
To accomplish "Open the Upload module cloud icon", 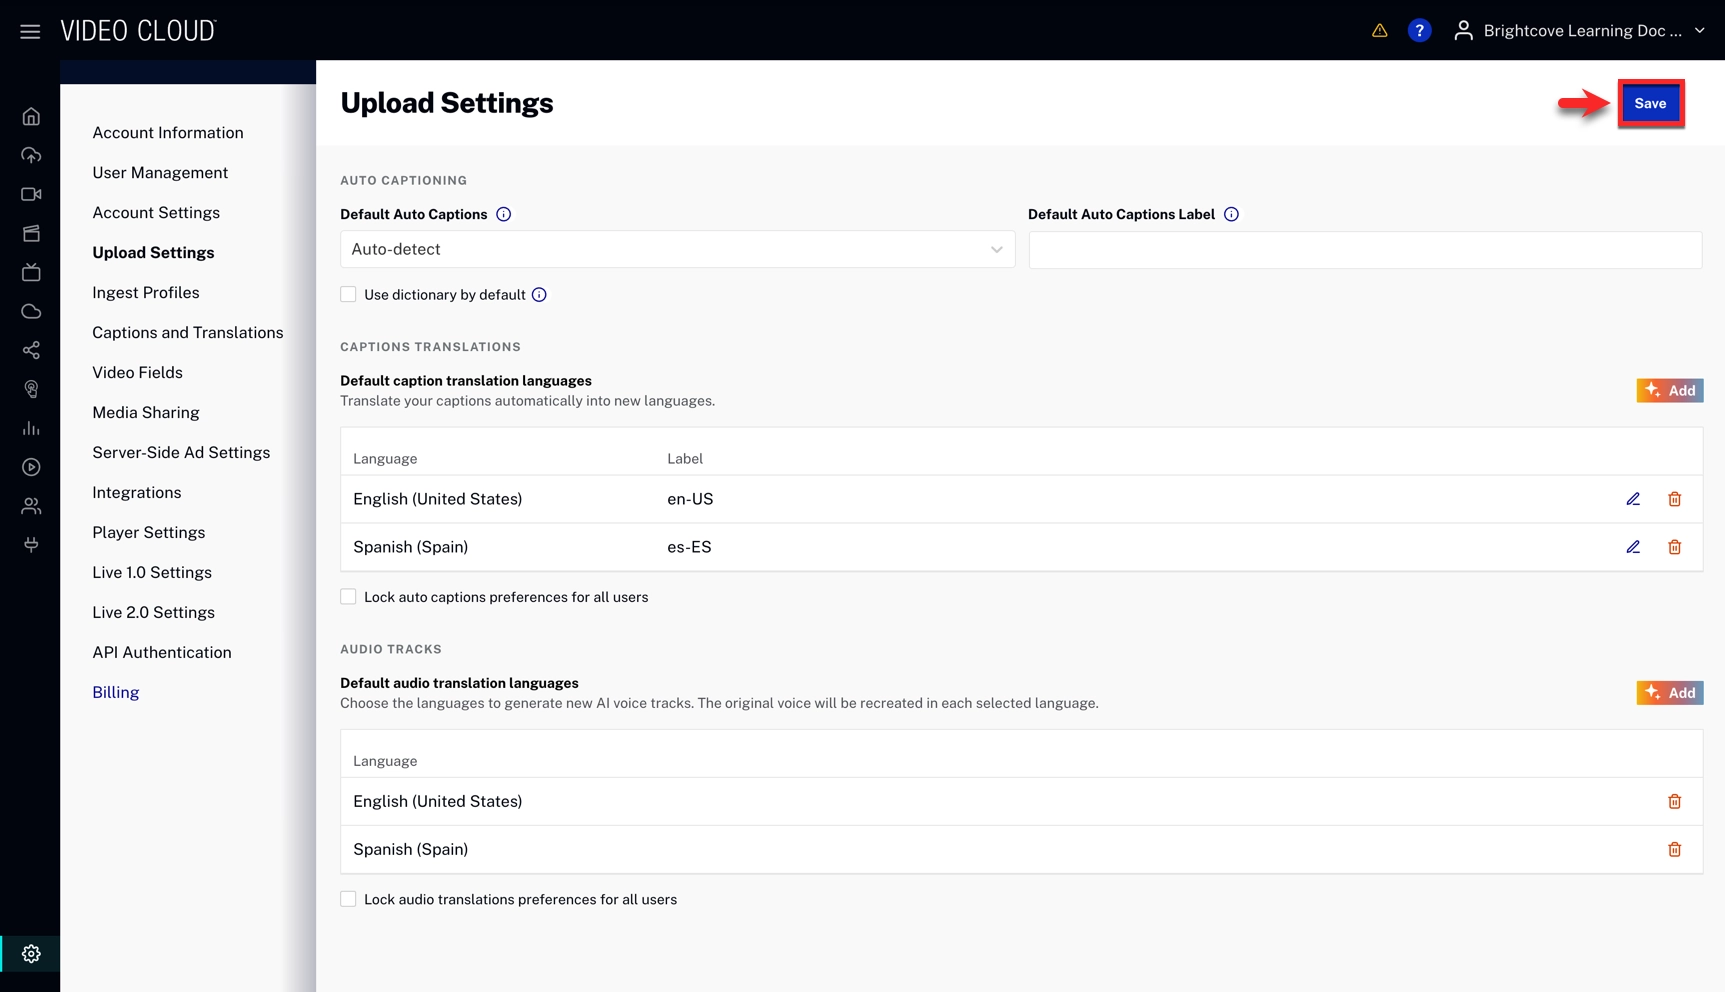I will tap(31, 155).
